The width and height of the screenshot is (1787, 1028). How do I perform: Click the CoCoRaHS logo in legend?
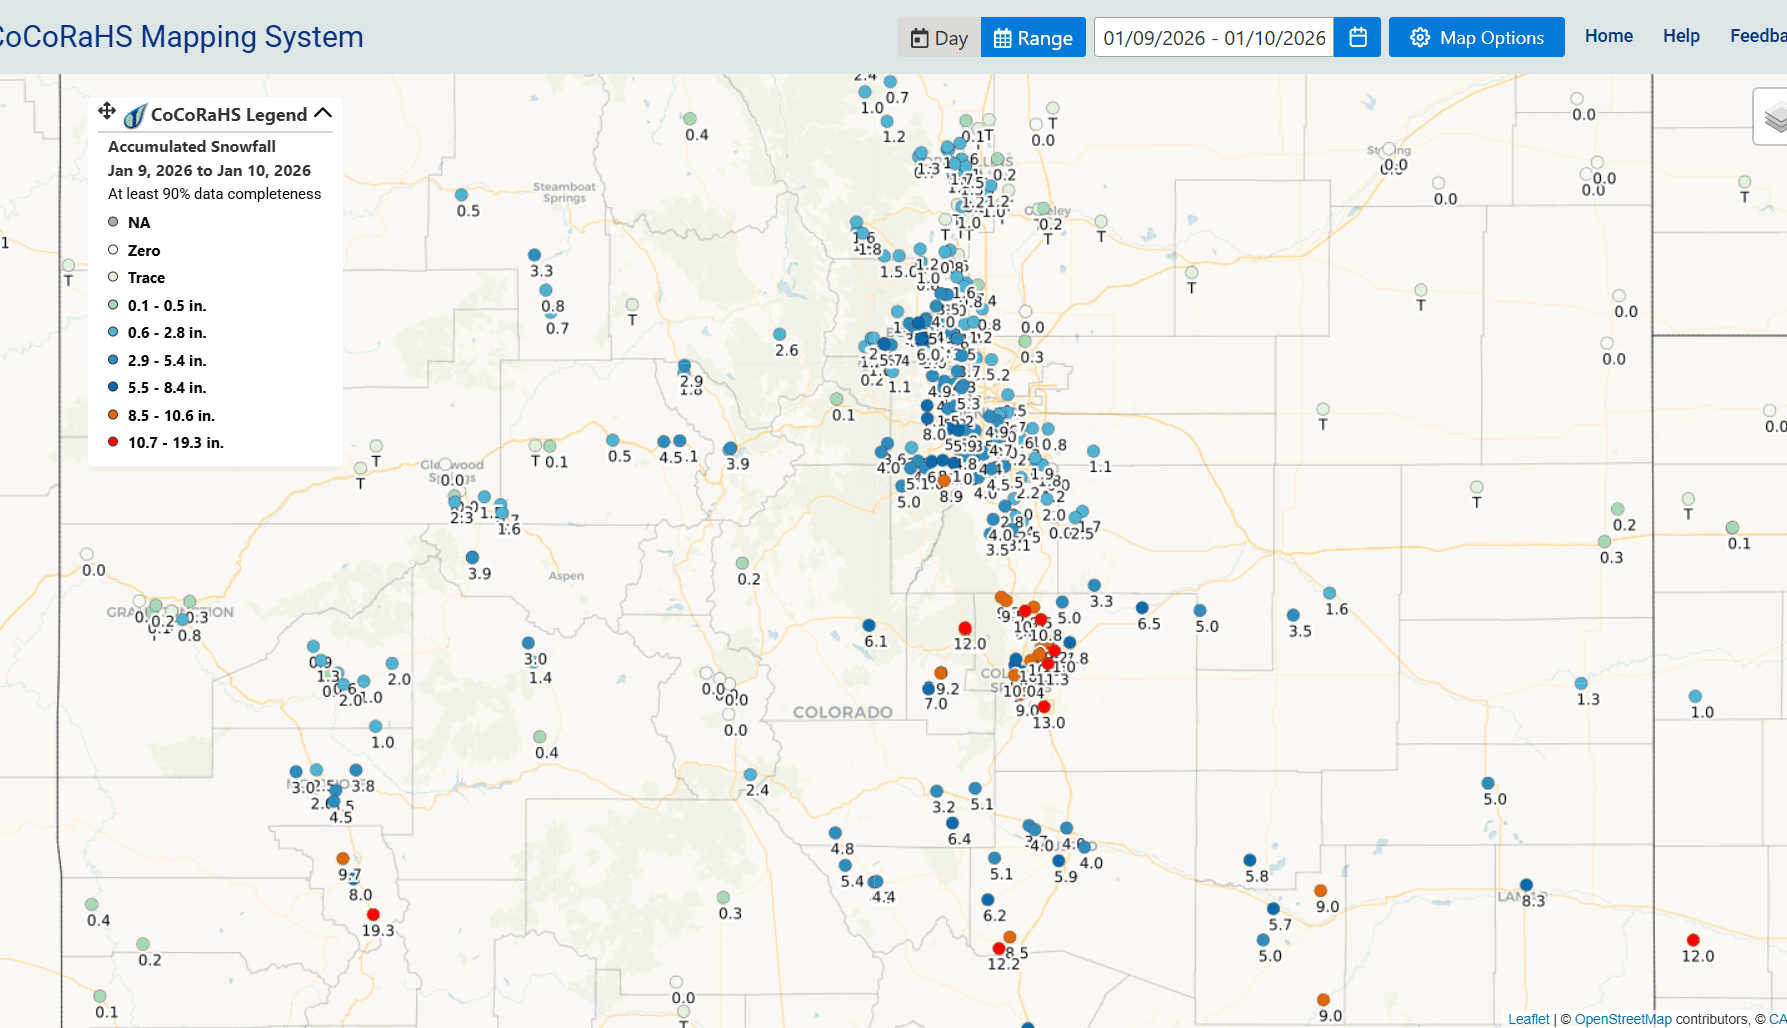135,116
